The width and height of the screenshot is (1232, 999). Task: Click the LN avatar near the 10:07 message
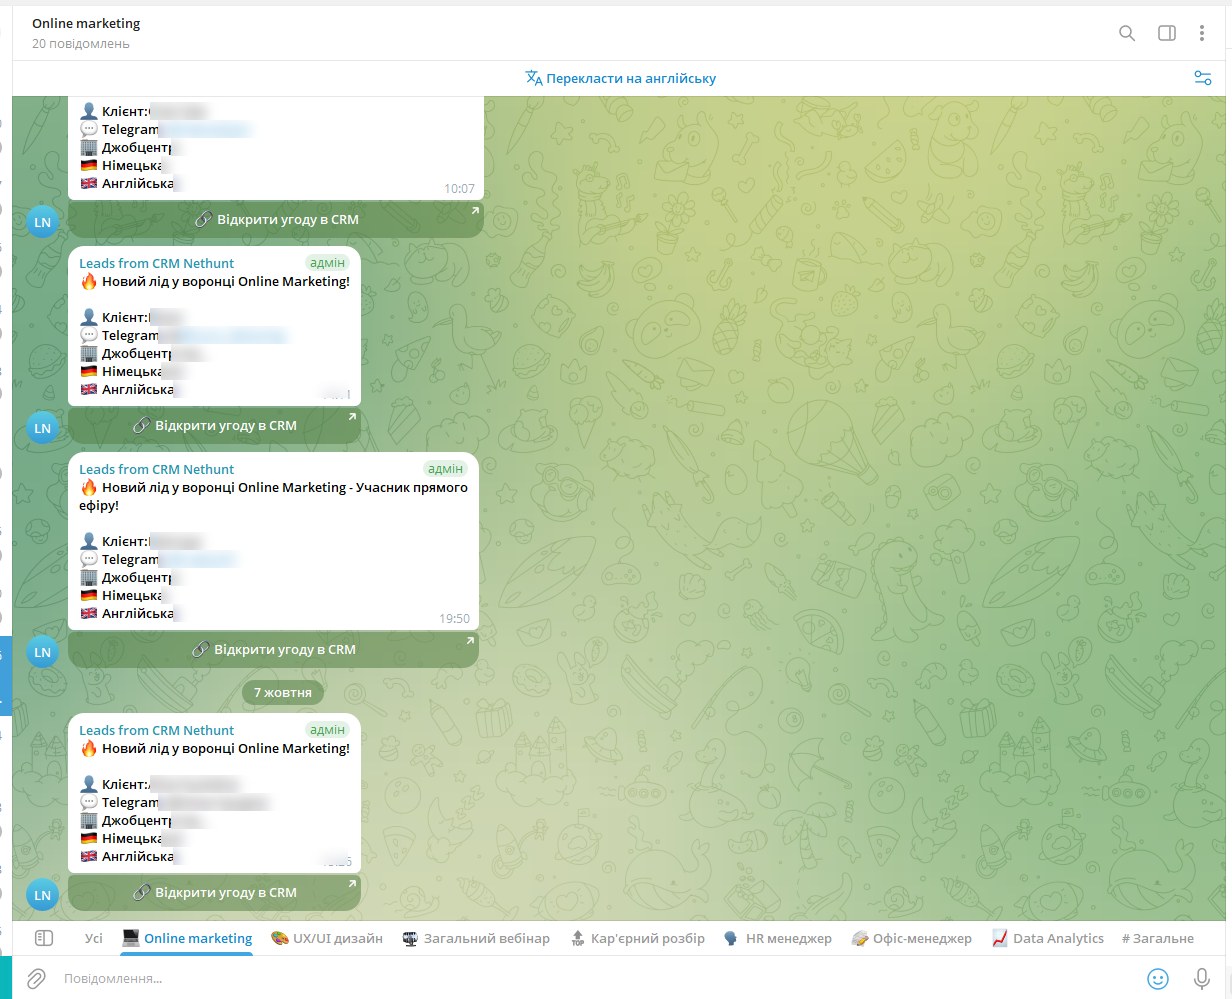coord(42,222)
